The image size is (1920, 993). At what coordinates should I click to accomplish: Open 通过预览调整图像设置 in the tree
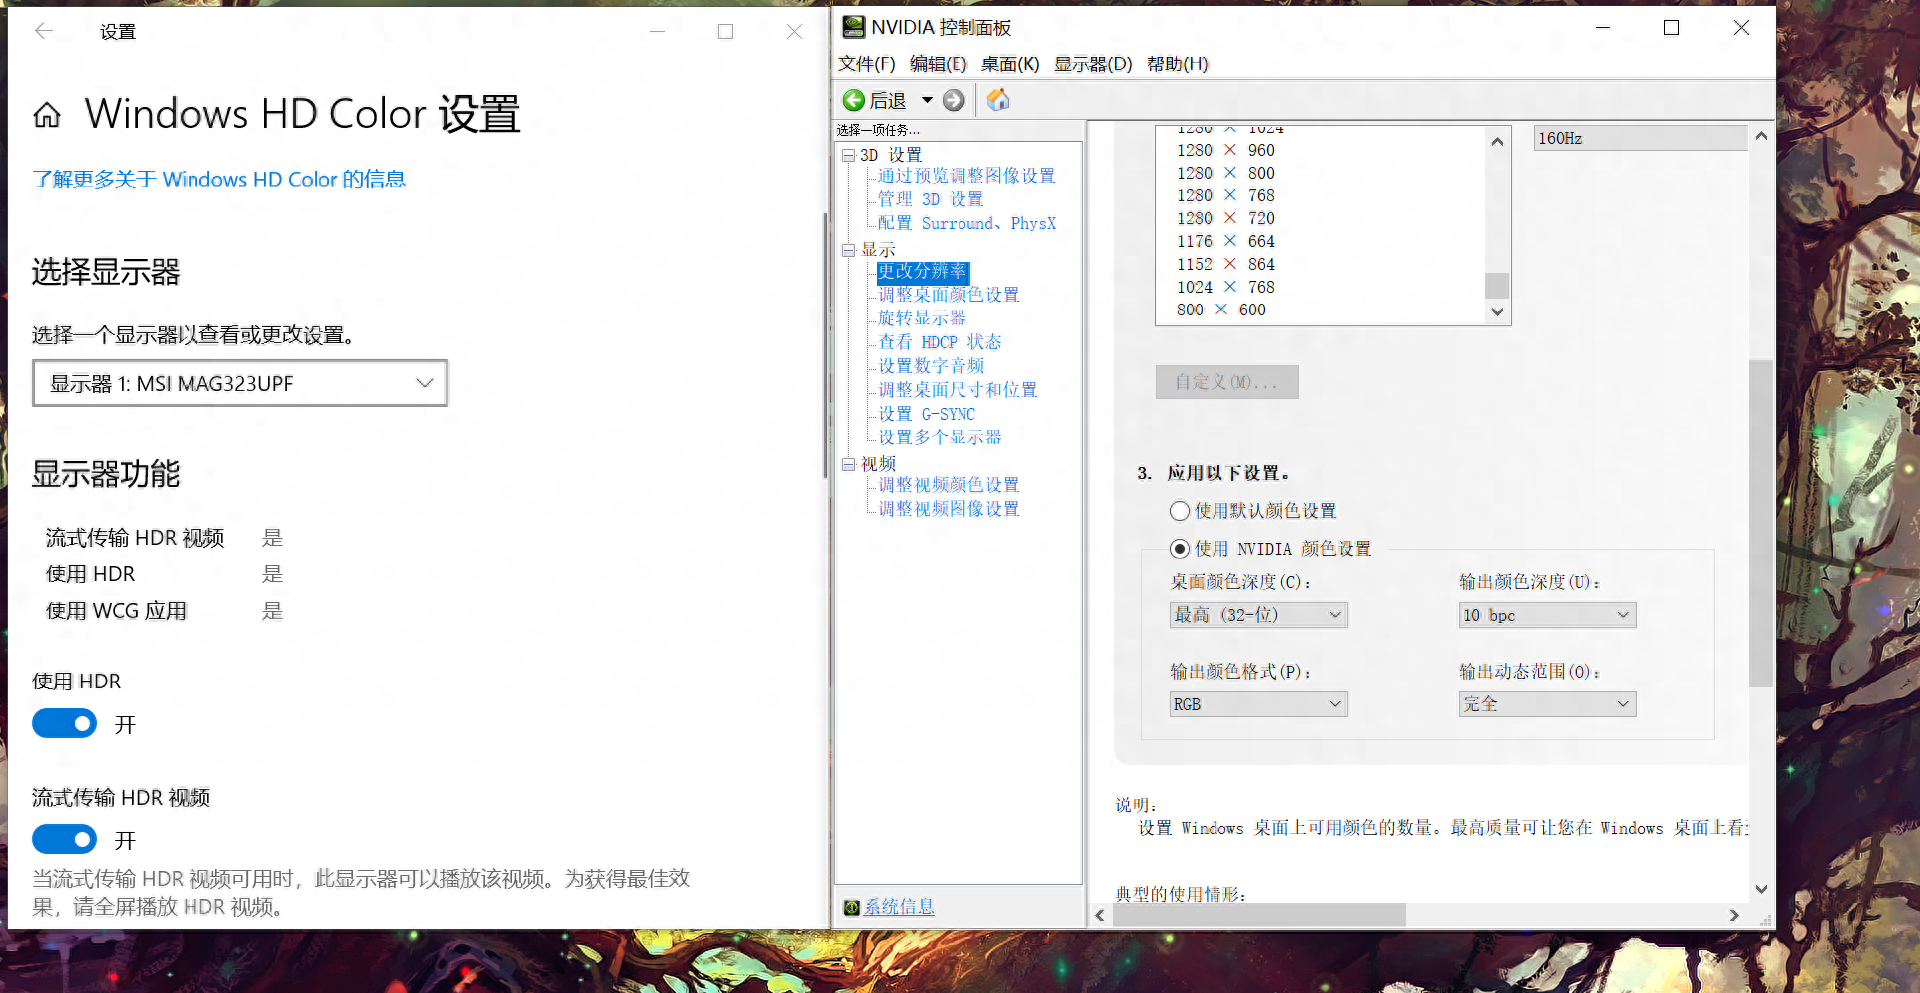(966, 176)
